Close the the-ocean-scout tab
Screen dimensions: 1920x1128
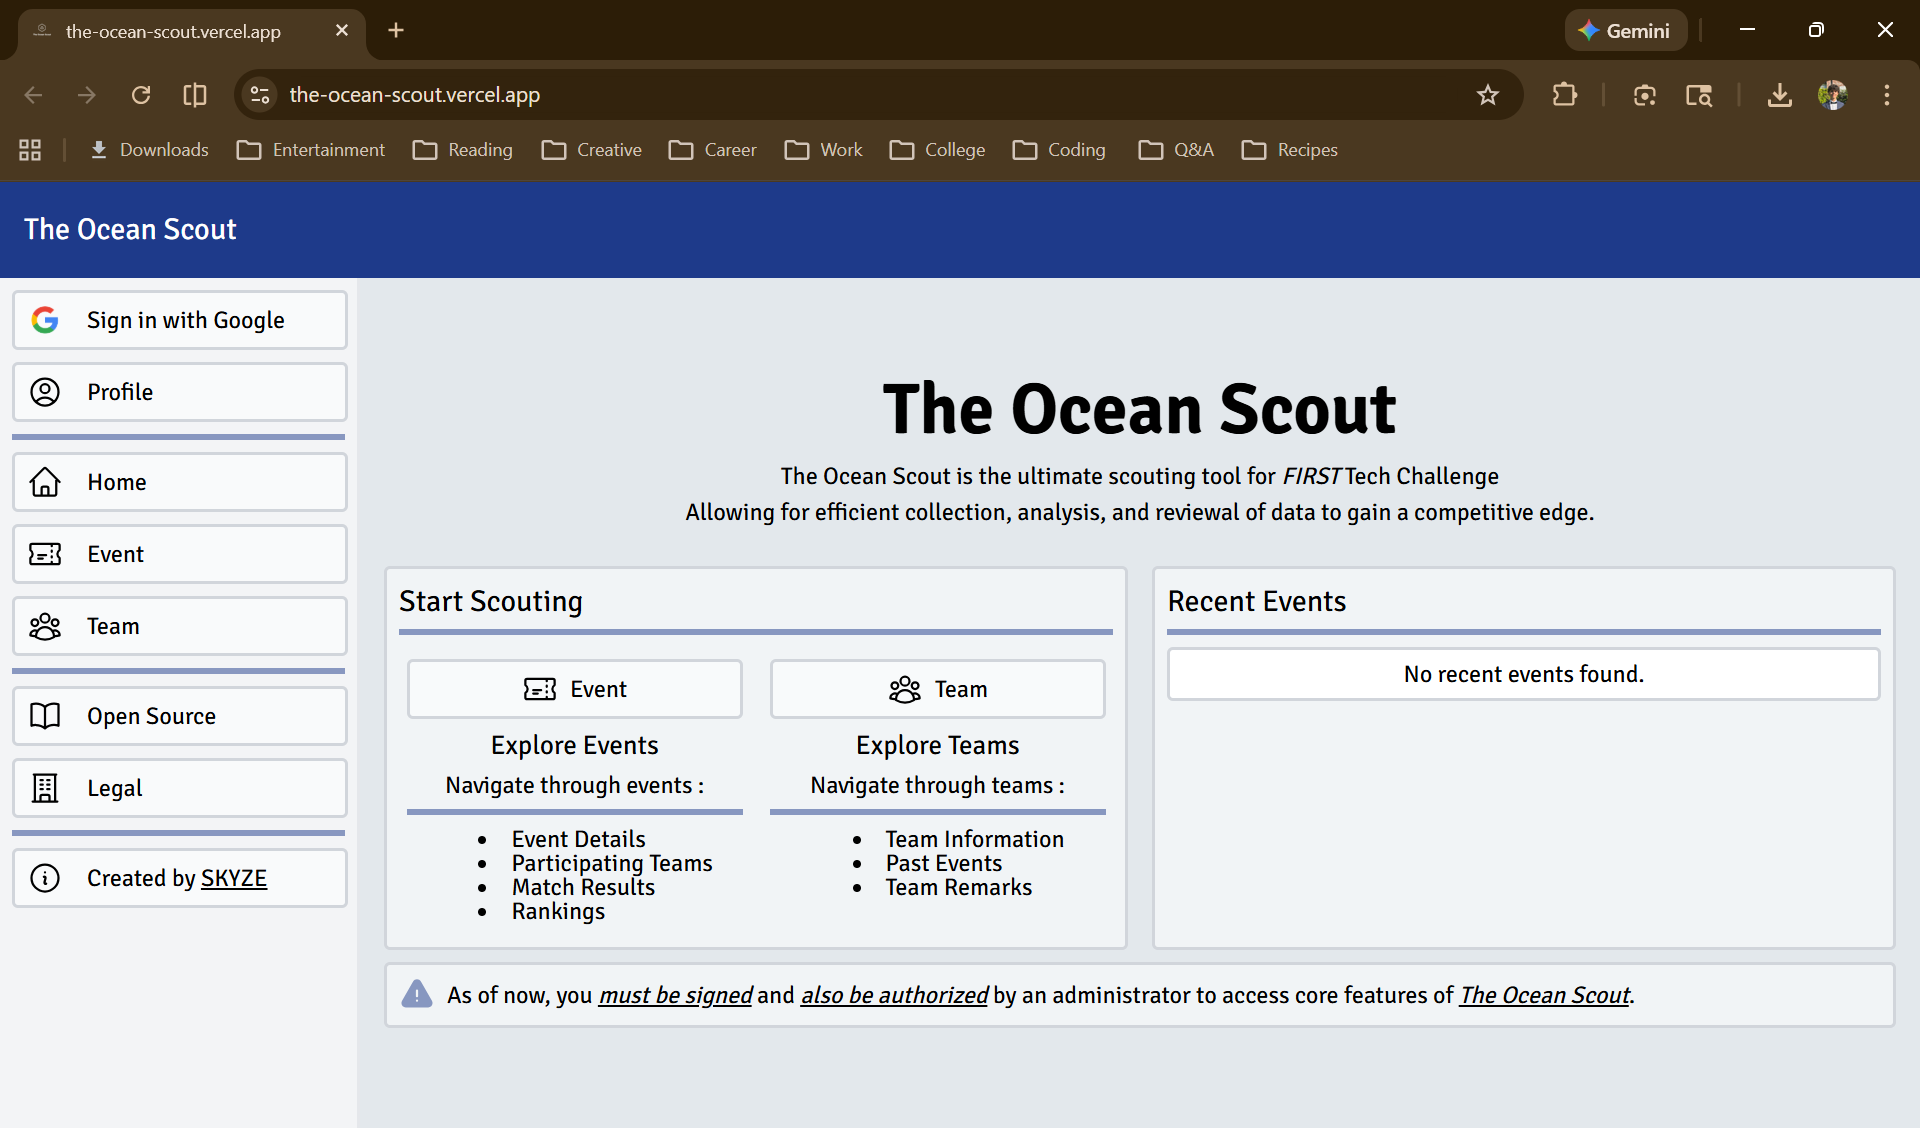342,30
